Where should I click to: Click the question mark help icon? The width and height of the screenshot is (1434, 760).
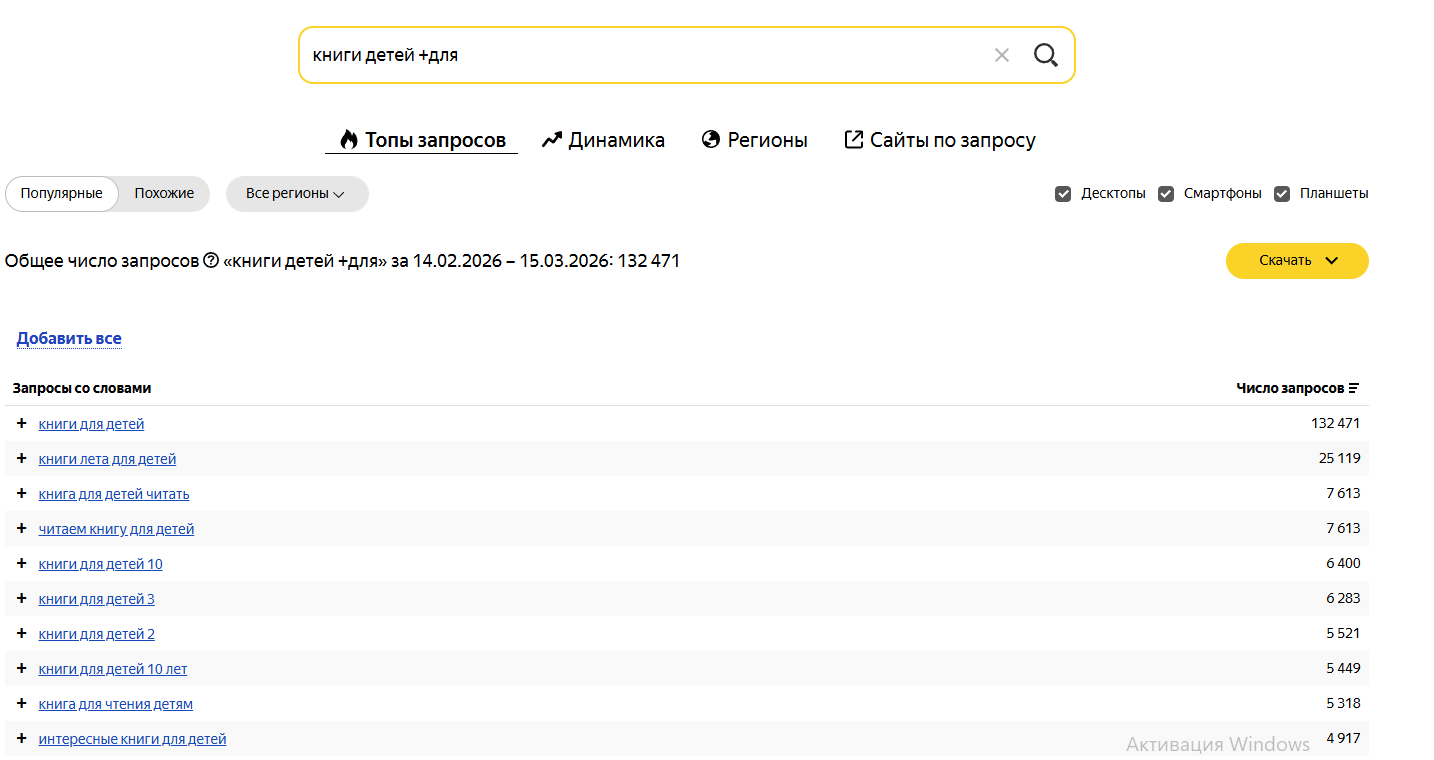[211, 261]
